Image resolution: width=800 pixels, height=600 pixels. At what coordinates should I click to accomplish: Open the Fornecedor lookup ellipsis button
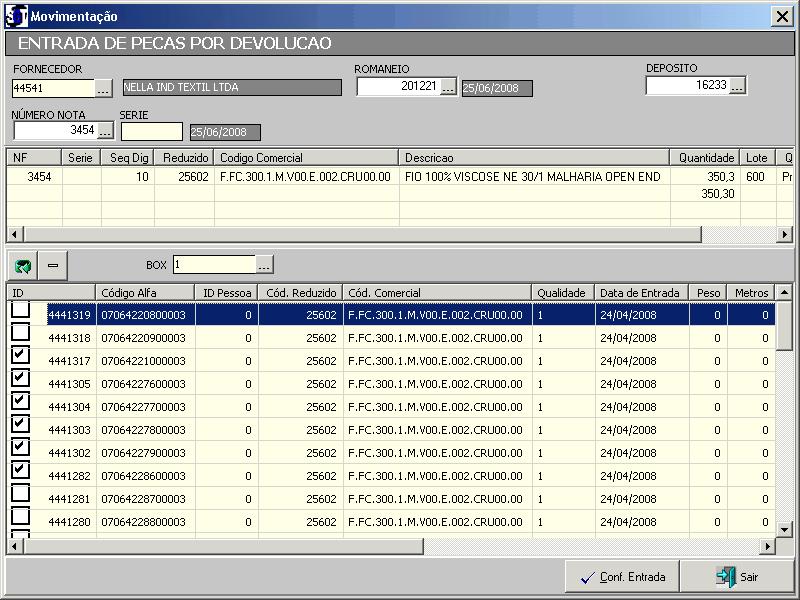pos(104,88)
